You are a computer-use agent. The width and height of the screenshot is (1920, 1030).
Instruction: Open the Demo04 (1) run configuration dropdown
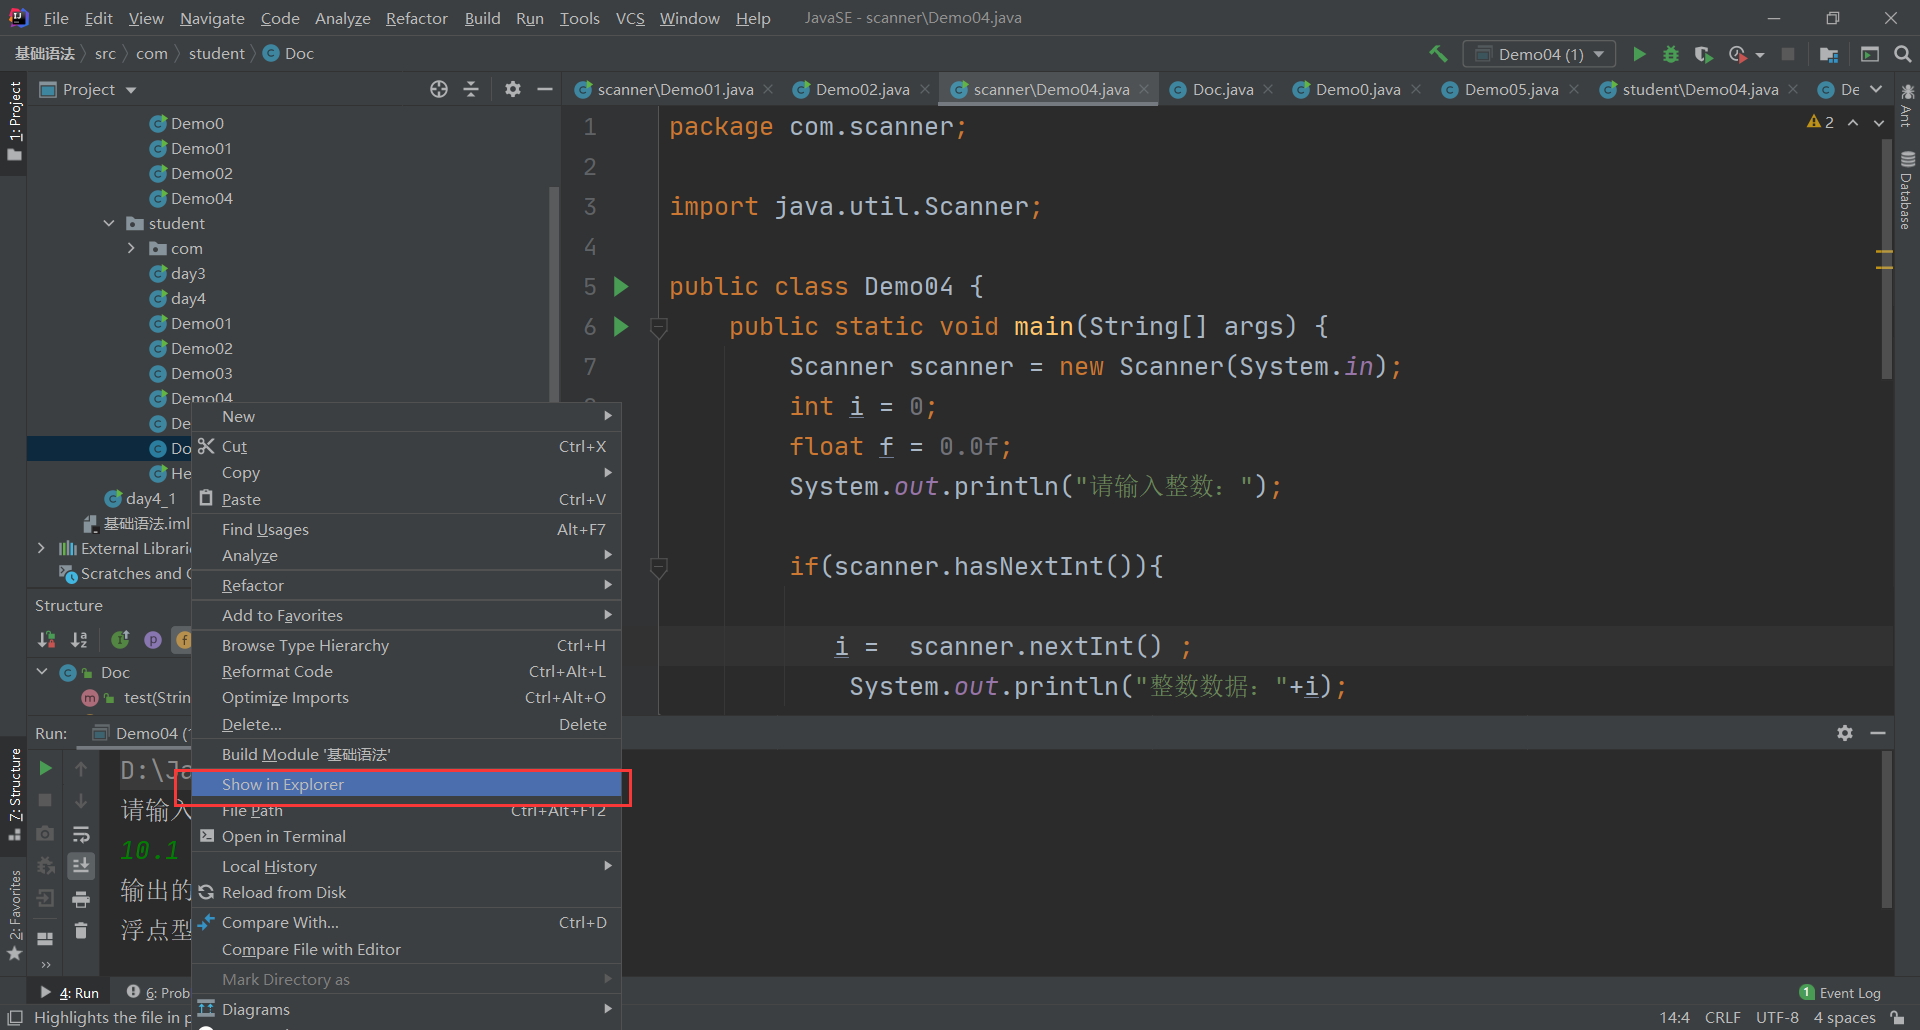tap(1539, 54)
